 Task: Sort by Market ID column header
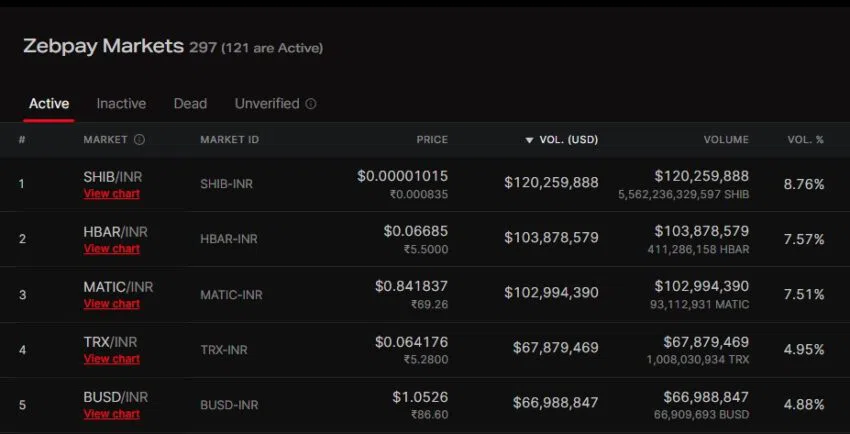pos(229,140)
